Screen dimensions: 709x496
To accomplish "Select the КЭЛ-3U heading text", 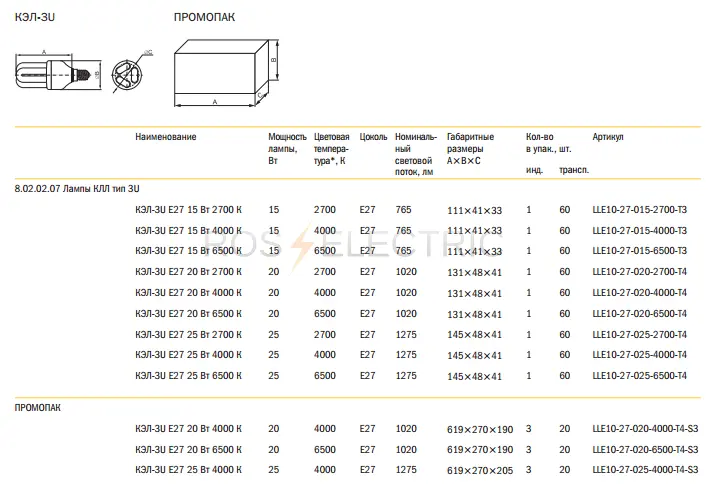I will tap(35, 17).
